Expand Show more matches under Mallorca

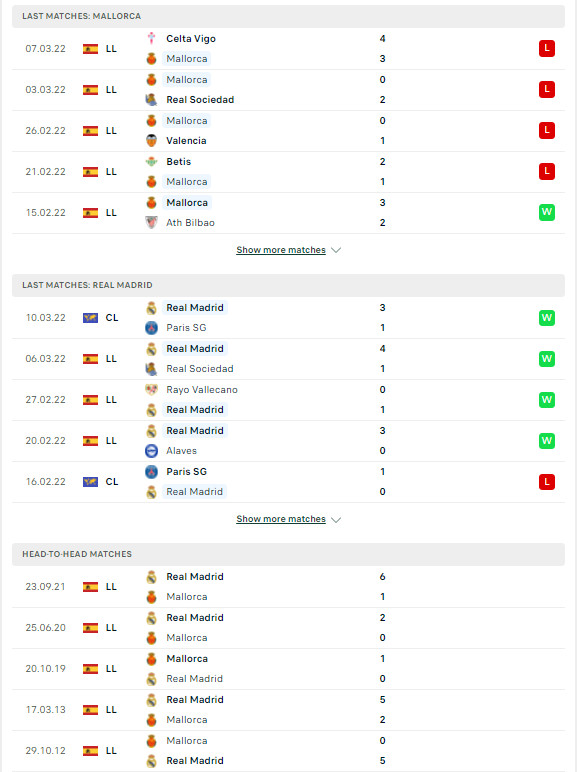point(281,250)
